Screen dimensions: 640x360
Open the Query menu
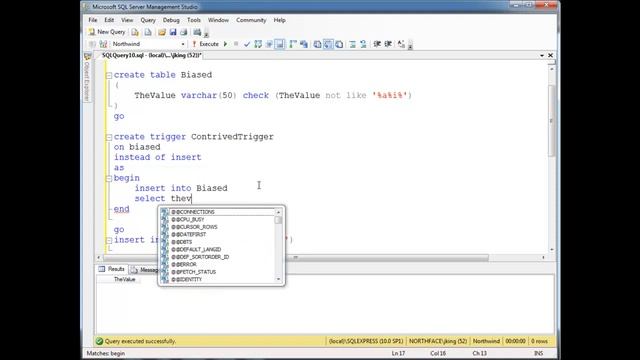pos(148,20)
